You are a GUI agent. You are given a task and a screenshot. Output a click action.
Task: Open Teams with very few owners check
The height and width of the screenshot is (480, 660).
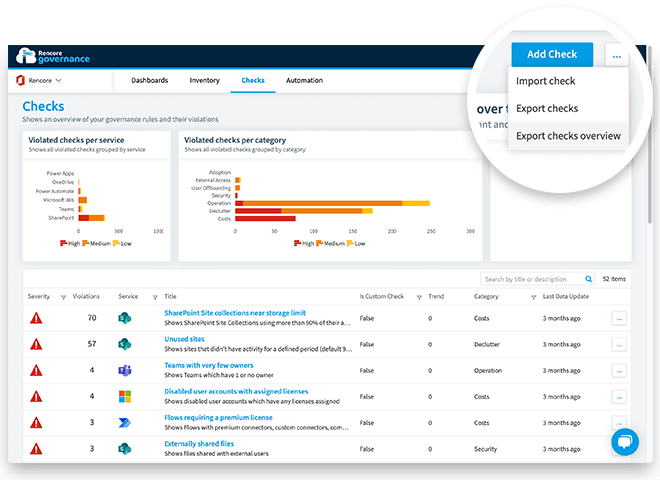click(x=209, y=365)
